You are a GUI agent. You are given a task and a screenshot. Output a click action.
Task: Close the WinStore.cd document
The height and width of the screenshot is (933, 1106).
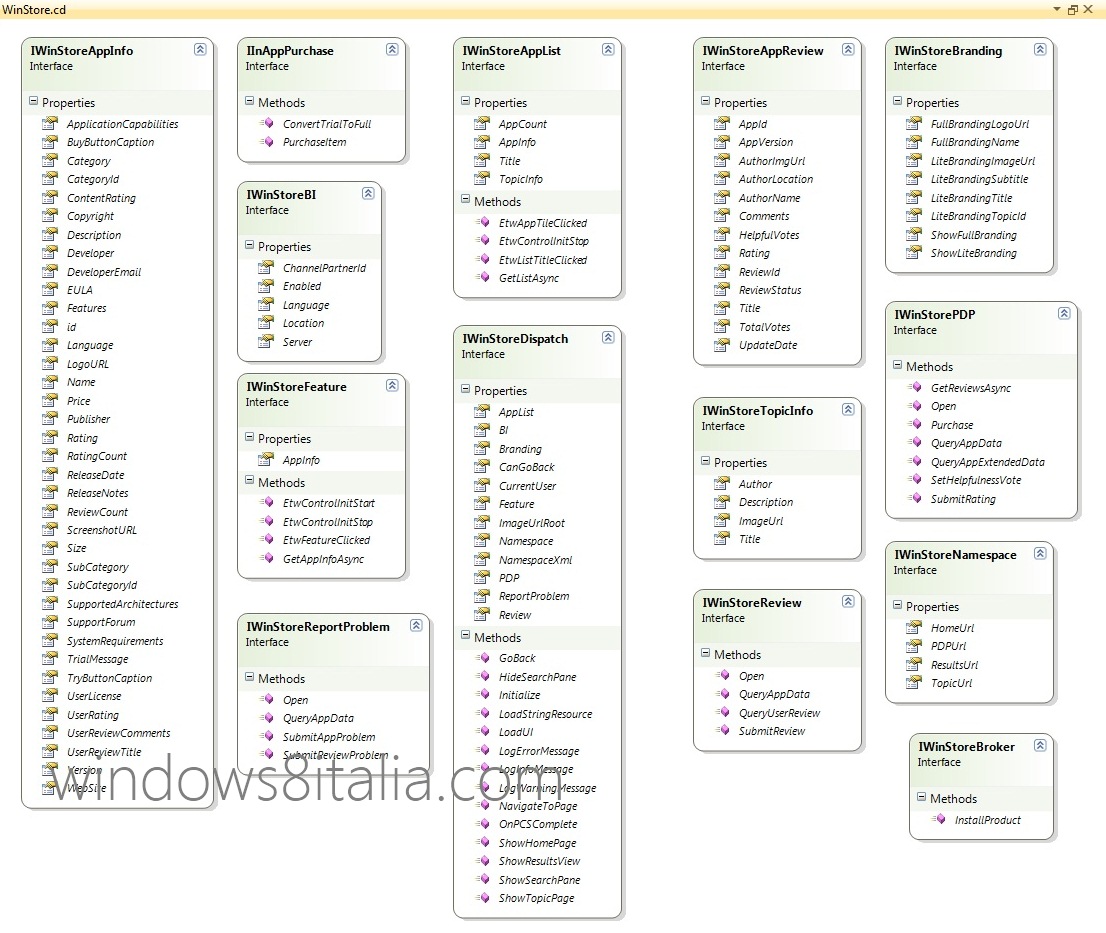[x=1088, y=9]
